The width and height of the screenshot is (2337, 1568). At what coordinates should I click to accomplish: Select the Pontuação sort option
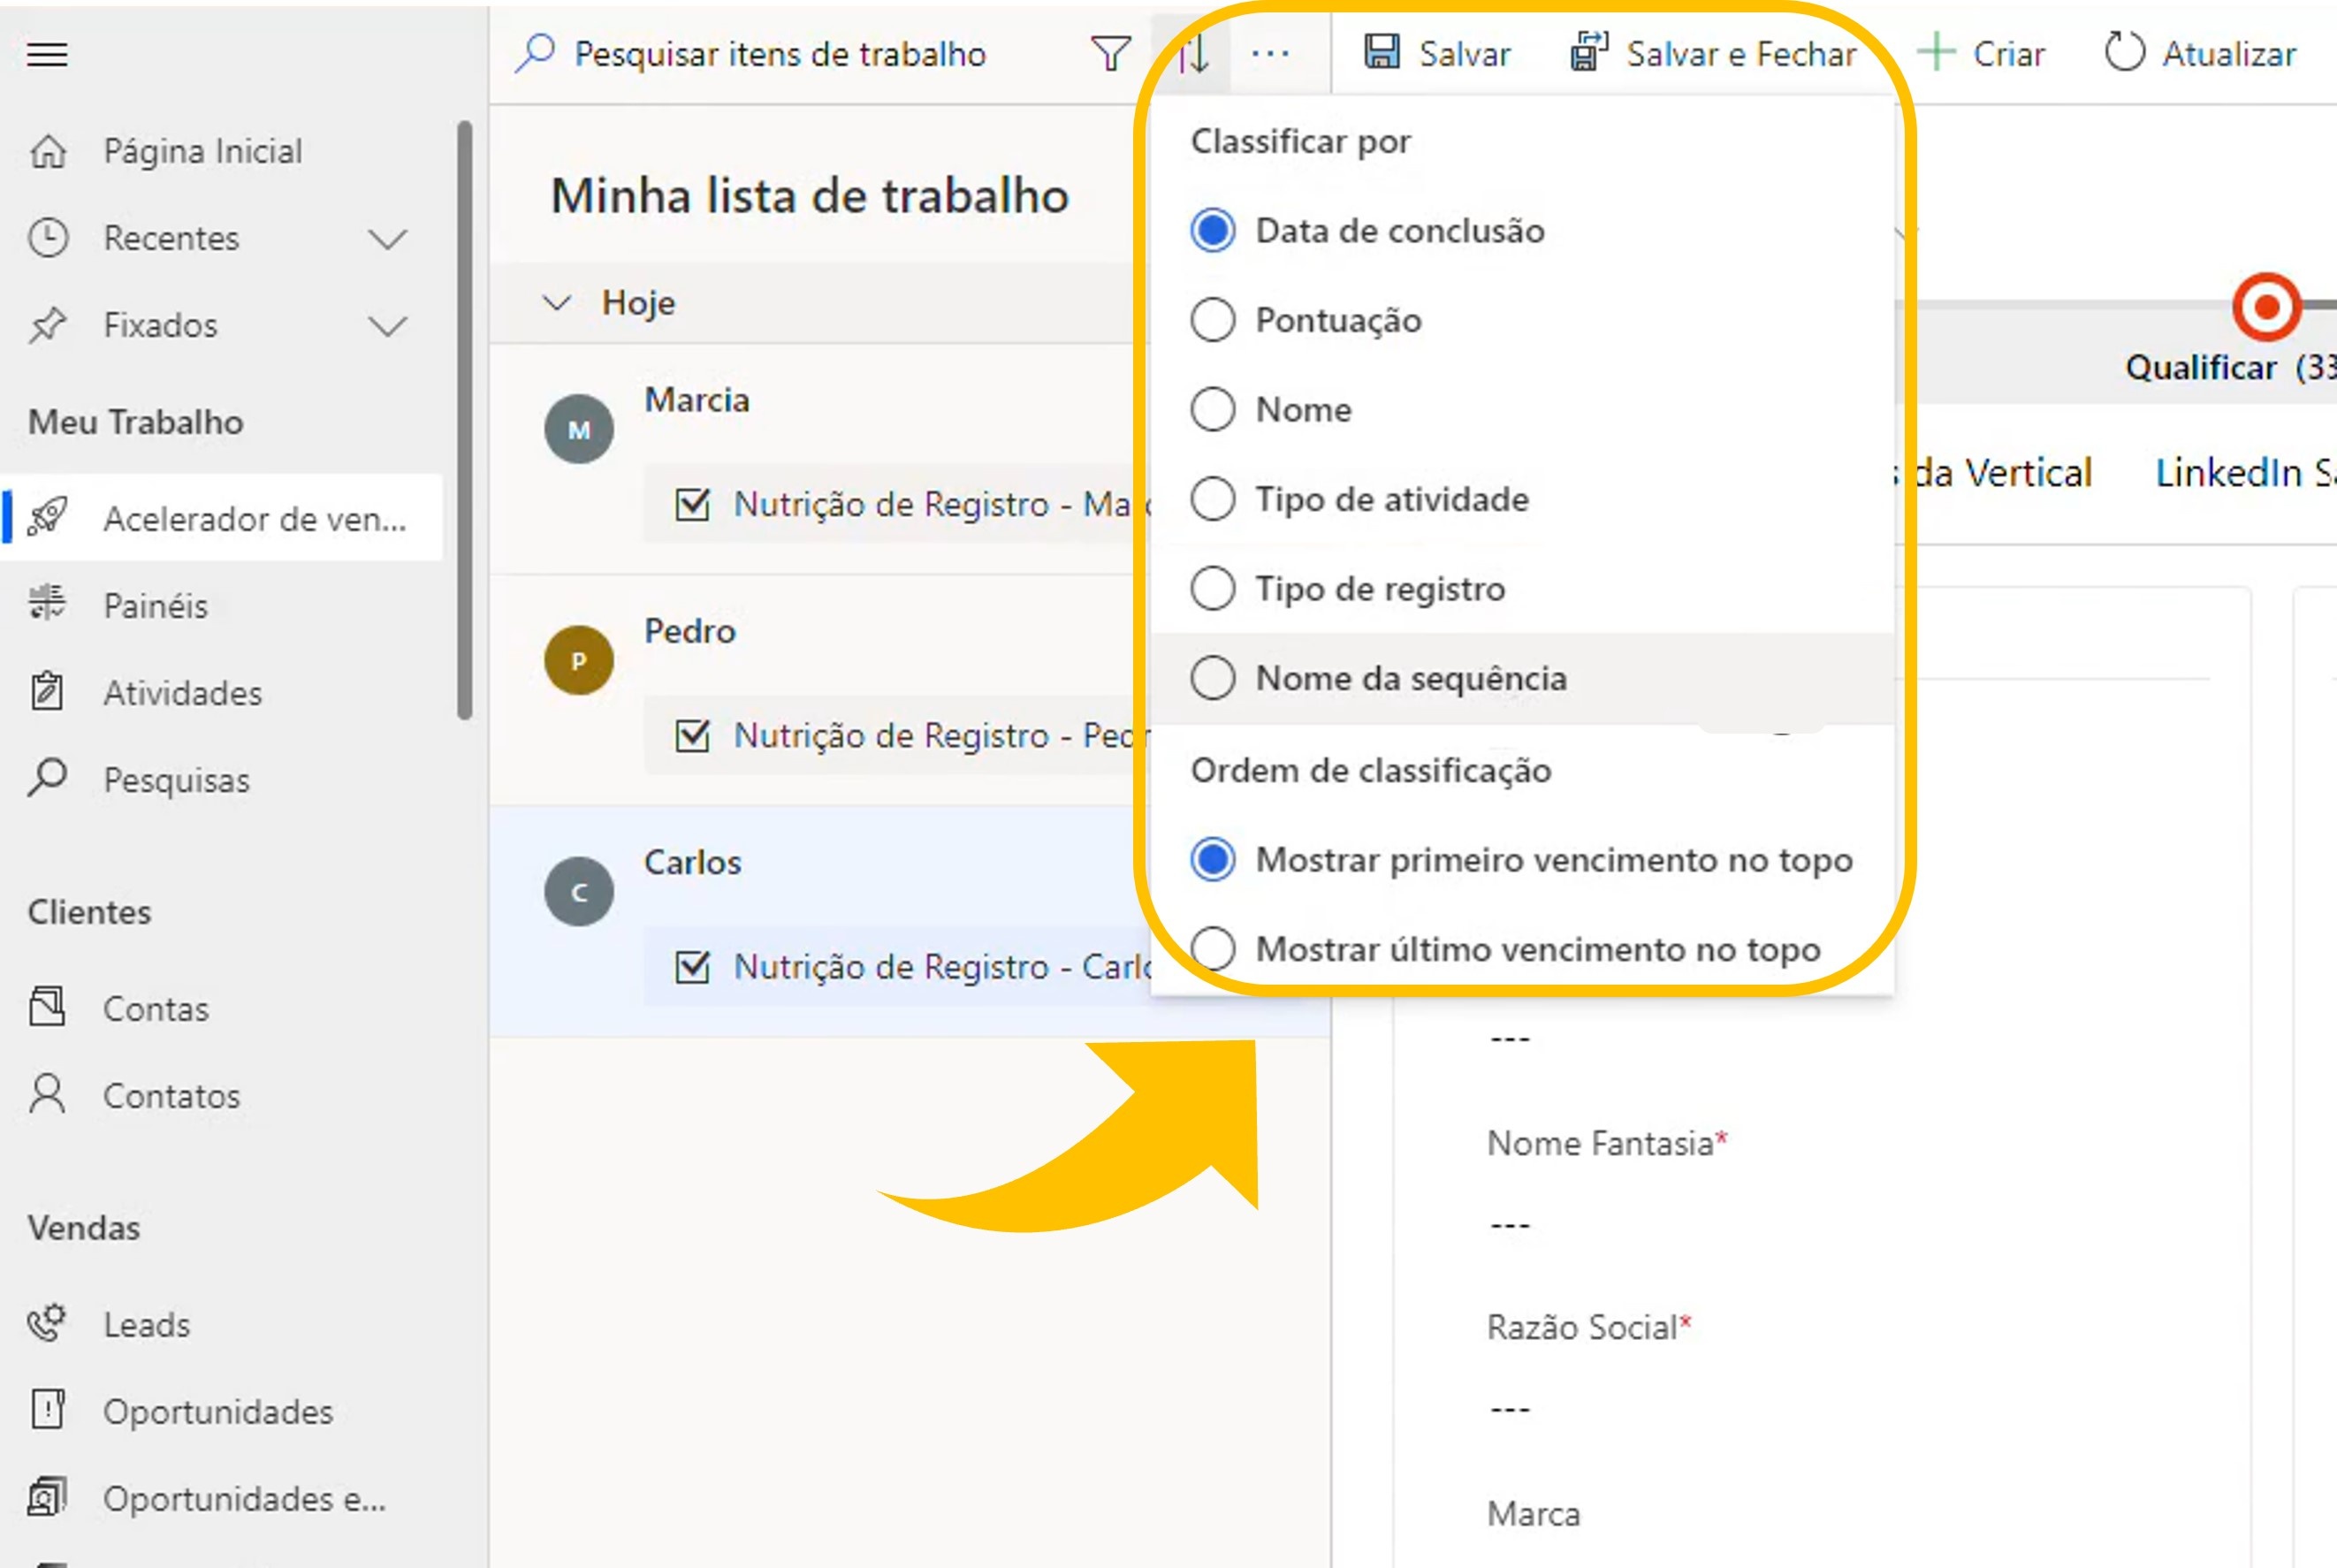click(1213, 320)
